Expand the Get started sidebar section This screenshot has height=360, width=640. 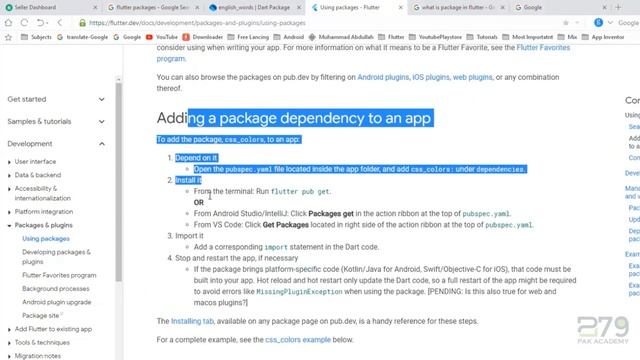(x=56, y=99)
